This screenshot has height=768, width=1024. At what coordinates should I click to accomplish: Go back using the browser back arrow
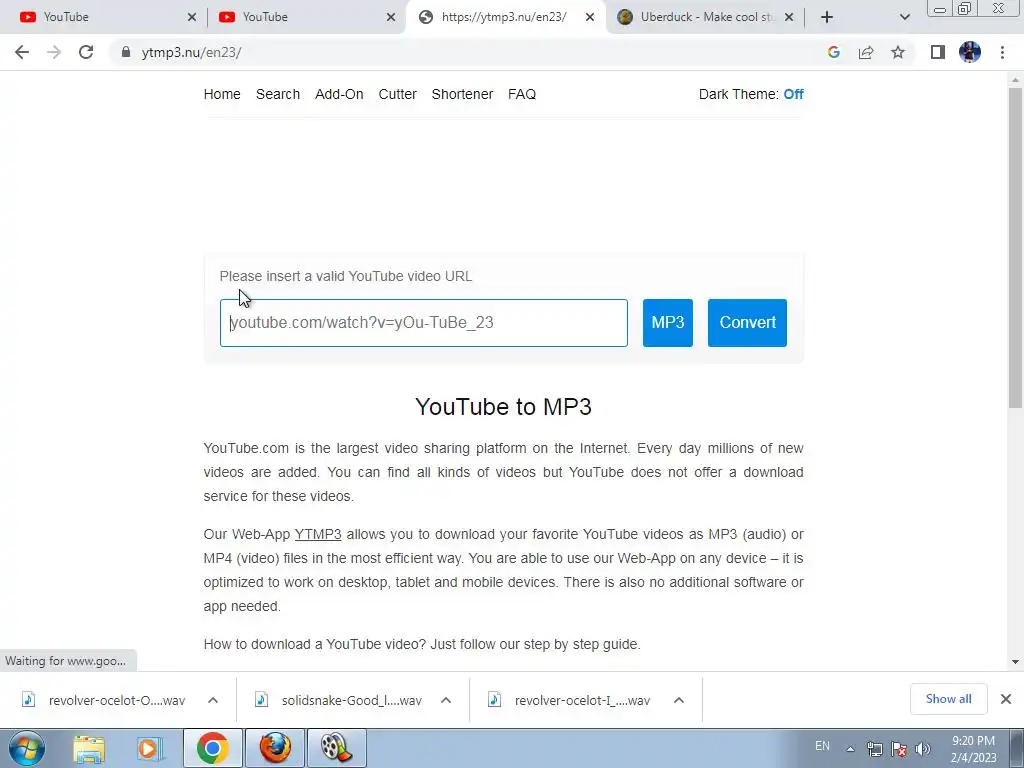[x=22, y=52]
